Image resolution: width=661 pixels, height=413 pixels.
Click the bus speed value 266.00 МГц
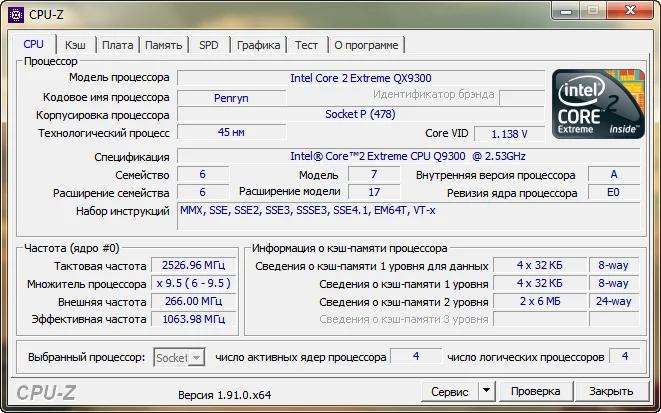[x=193, y=301]
